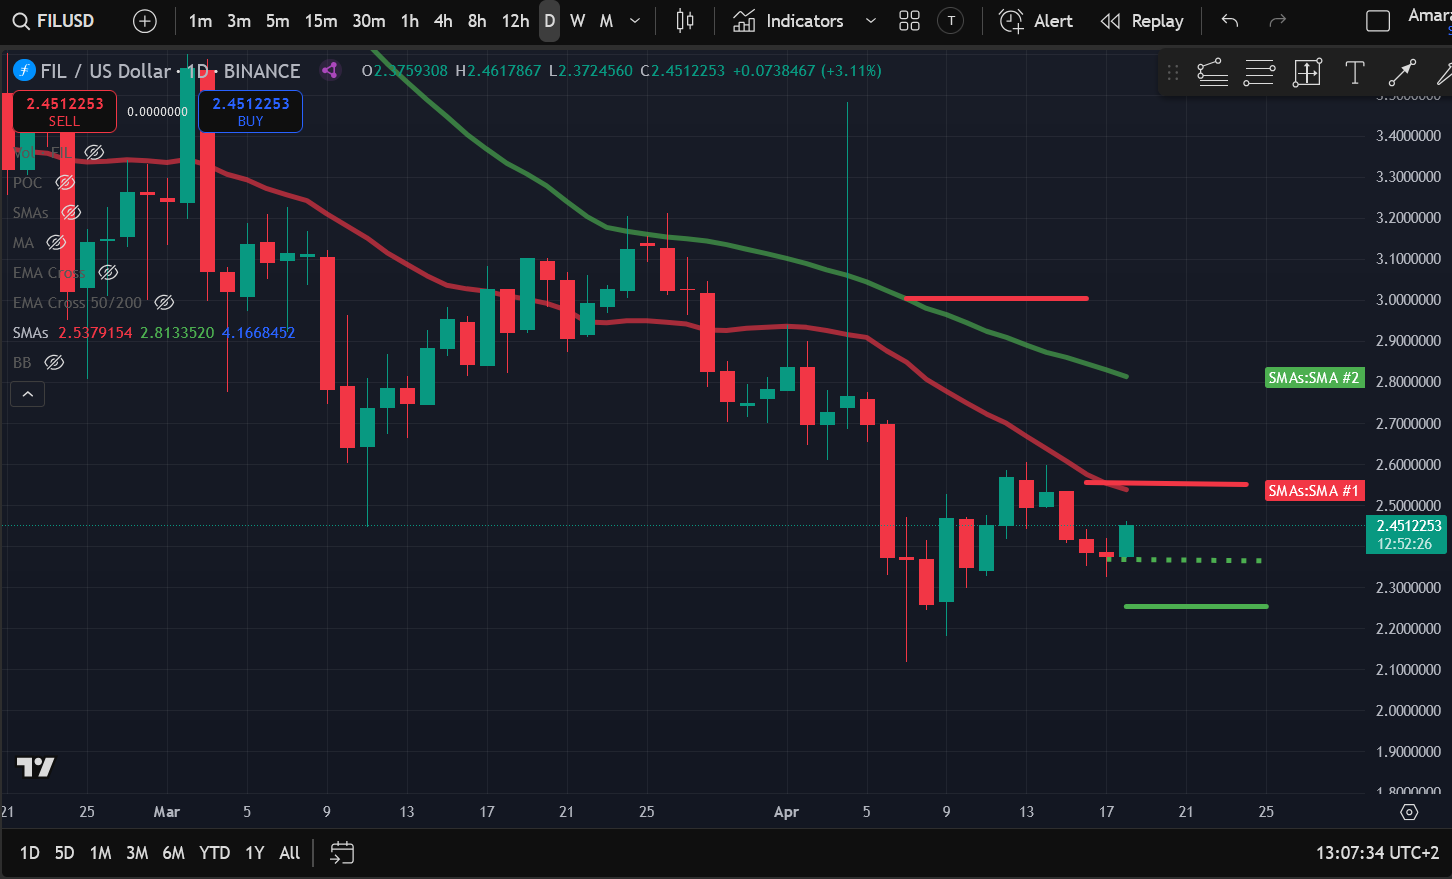Switch to 1h timeframe
This screenshot has height=879, width=1452.
click(410, 21)
